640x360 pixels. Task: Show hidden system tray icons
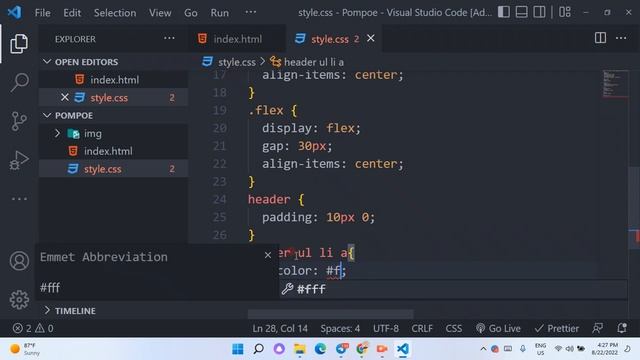tap(483, 349)
